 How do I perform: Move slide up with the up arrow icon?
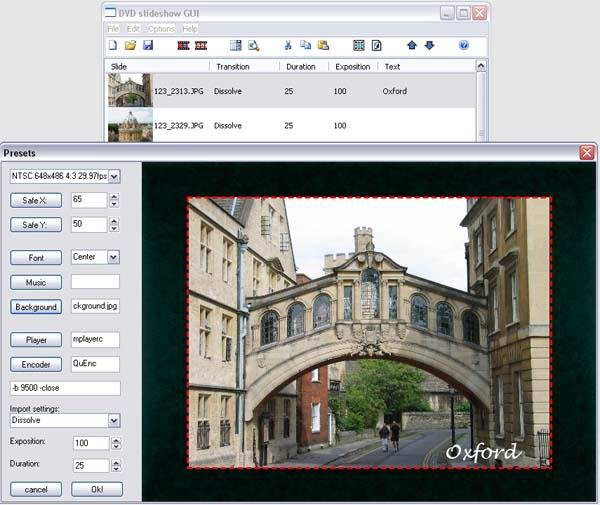click(x=411, y=46)
